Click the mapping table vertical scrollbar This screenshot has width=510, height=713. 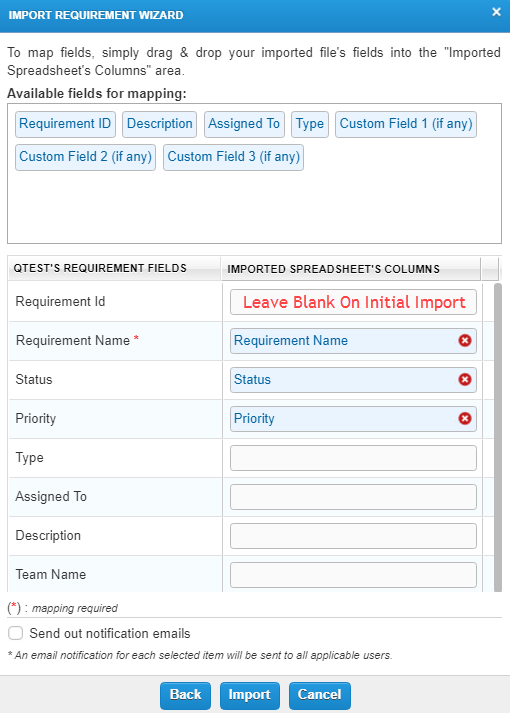tap(498, 437)
